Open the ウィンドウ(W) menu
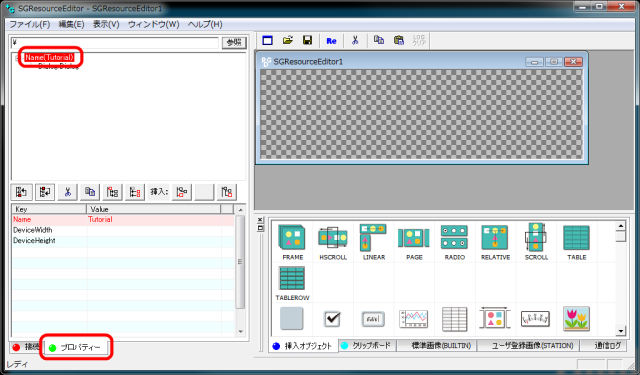 (x=153, y=24)
